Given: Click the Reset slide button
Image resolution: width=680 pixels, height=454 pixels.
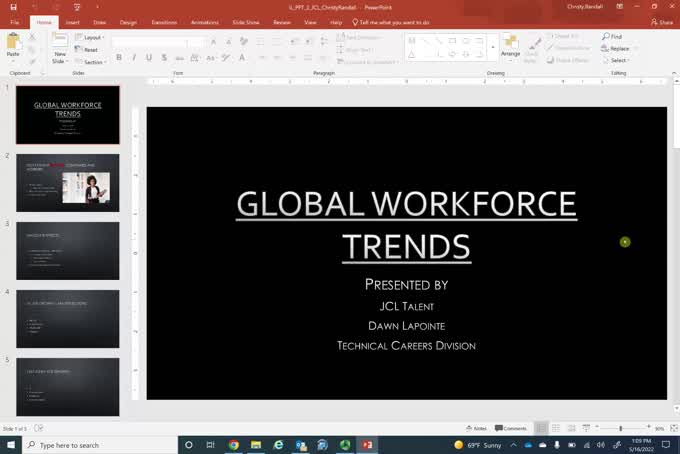Looking at the screenshot, I should pyautogui.click(x=86, y=50).
